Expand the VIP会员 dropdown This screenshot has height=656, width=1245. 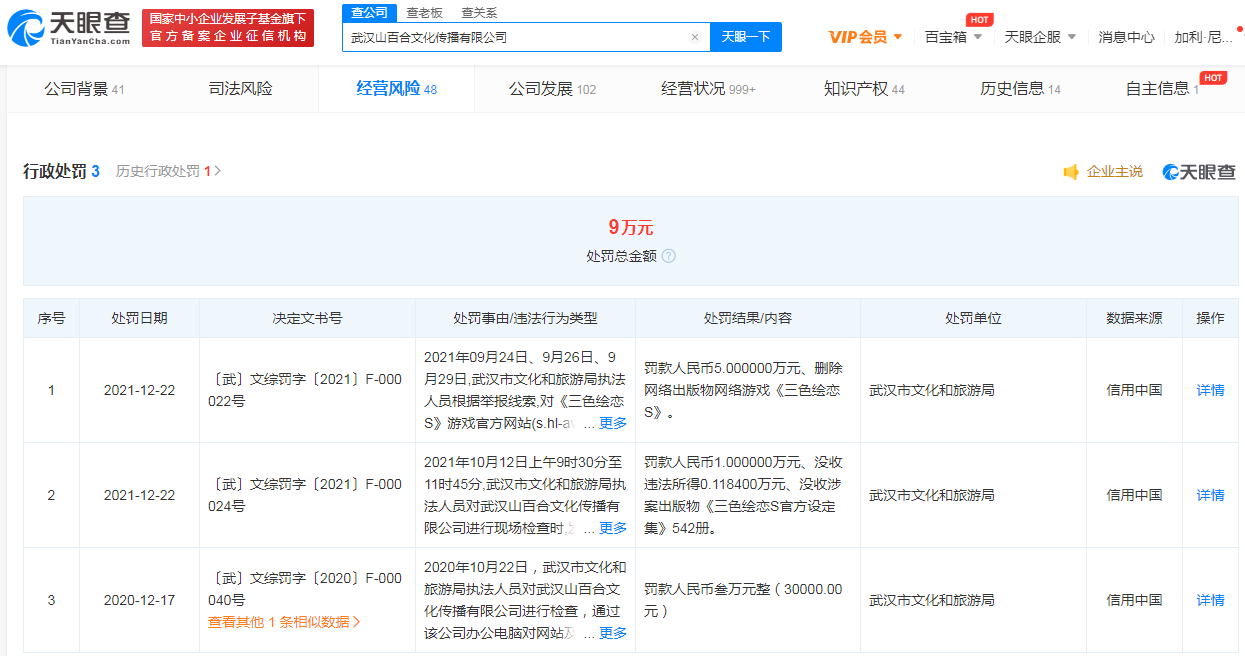click(866, 37)
